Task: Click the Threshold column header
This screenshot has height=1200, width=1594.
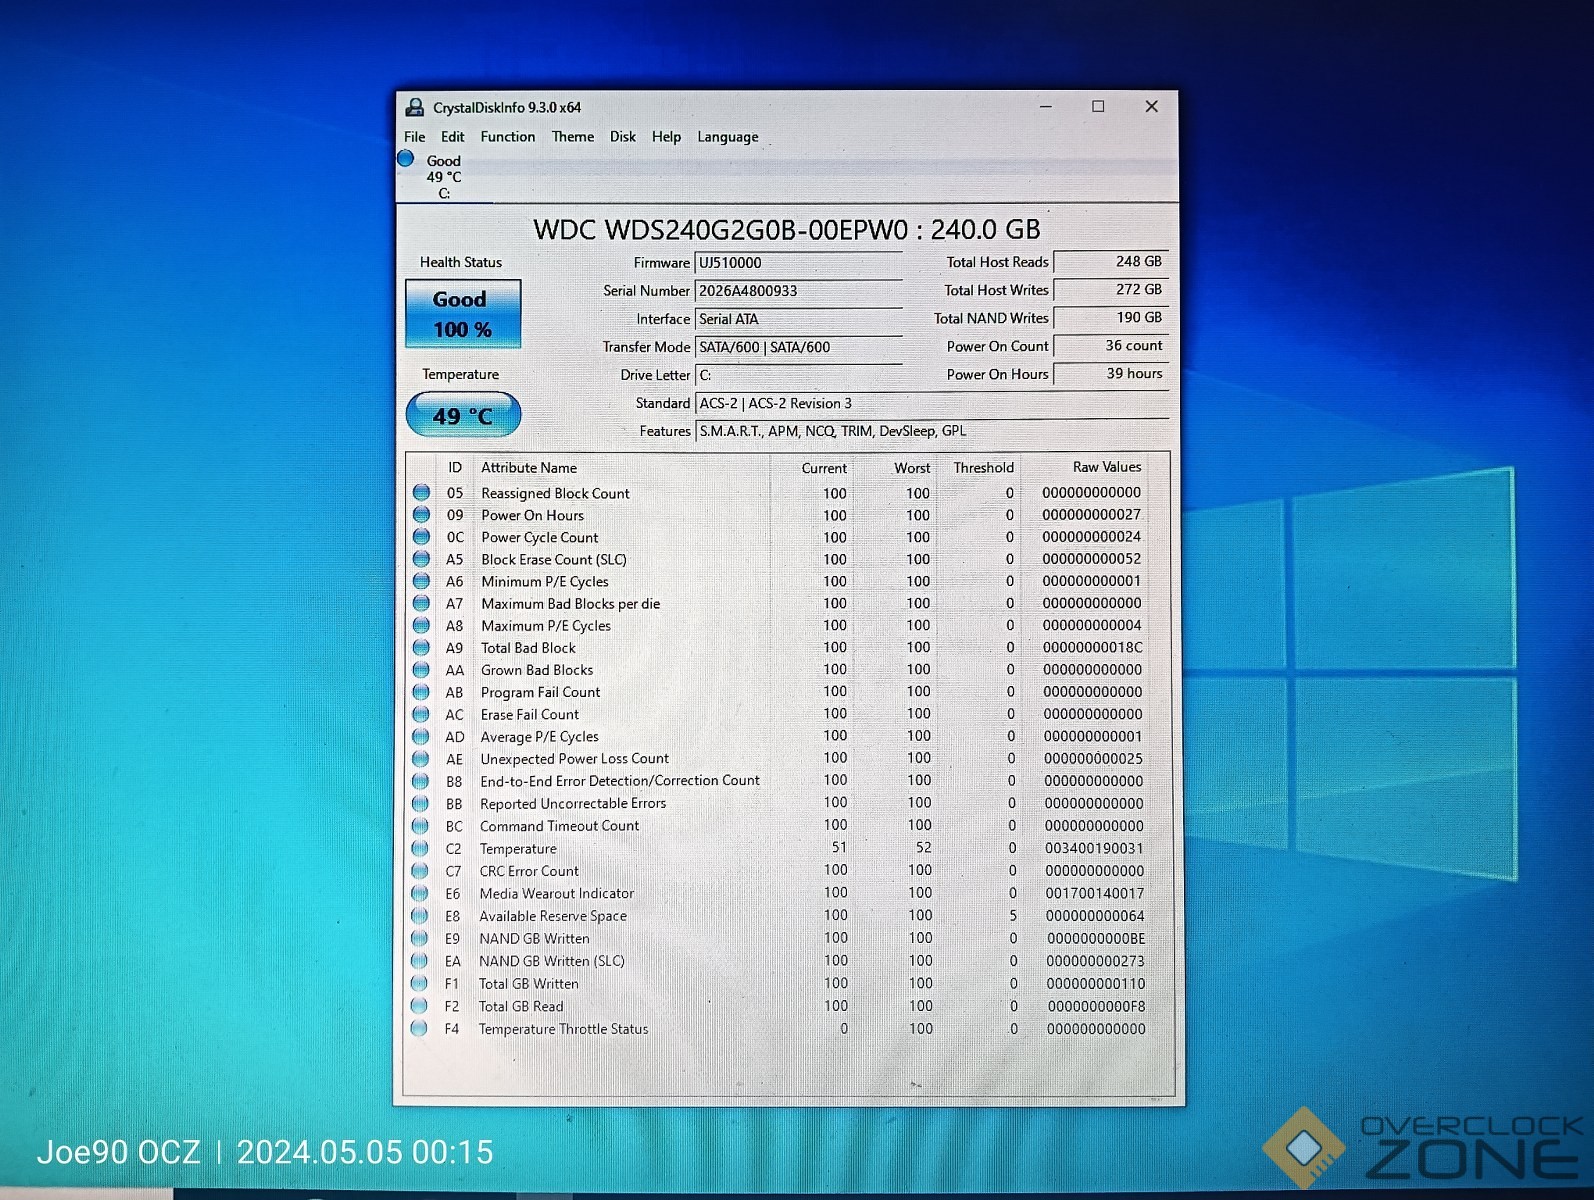Action: pos(983,467)
